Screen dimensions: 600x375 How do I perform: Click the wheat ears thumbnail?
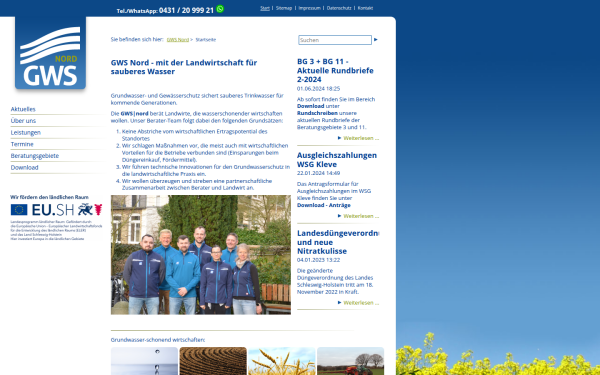(282, 361)
